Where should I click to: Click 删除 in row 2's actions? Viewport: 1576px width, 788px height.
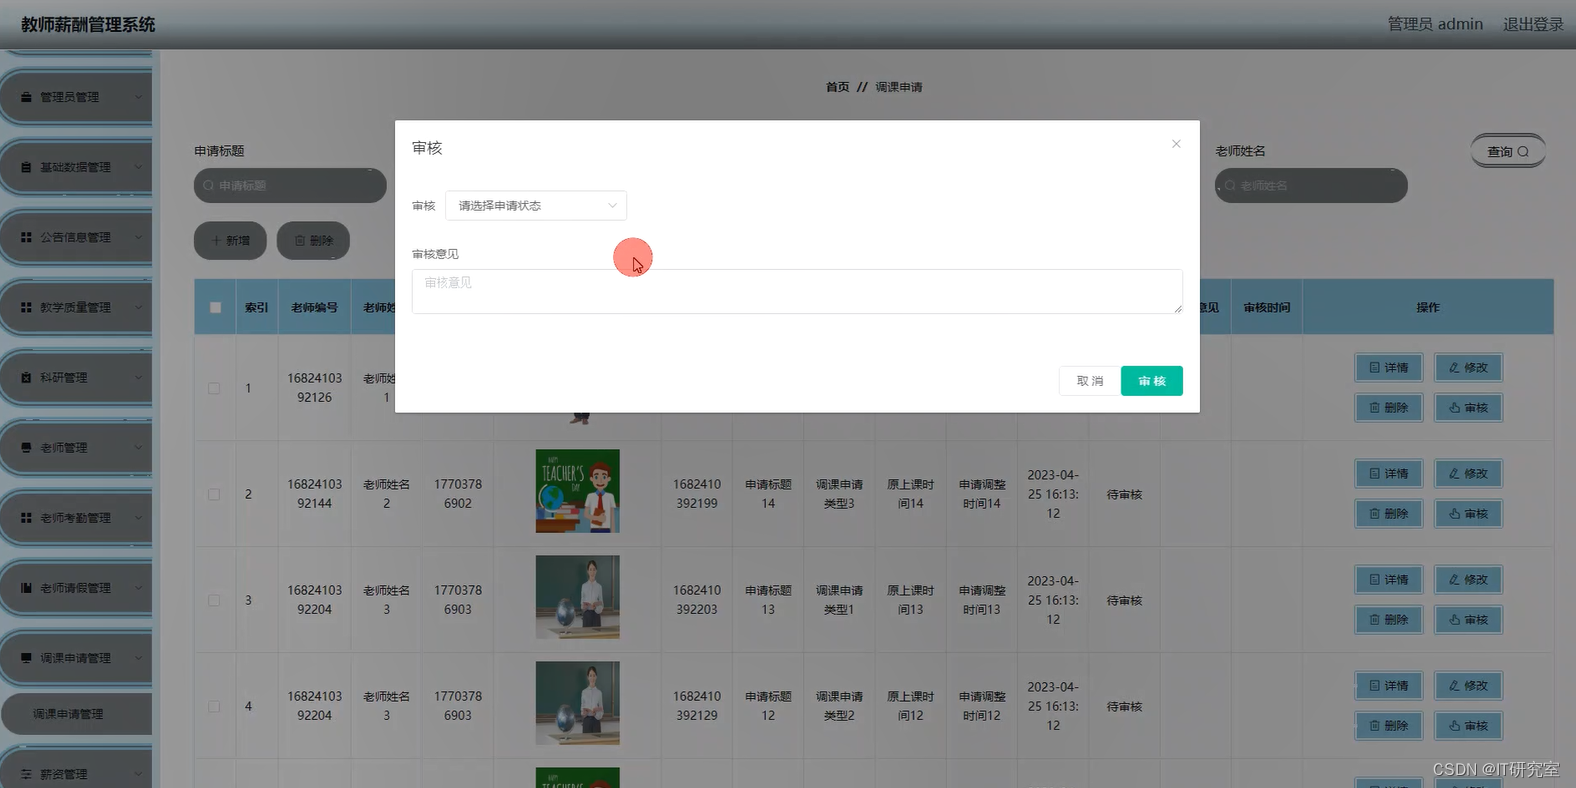coord(1389,513)
